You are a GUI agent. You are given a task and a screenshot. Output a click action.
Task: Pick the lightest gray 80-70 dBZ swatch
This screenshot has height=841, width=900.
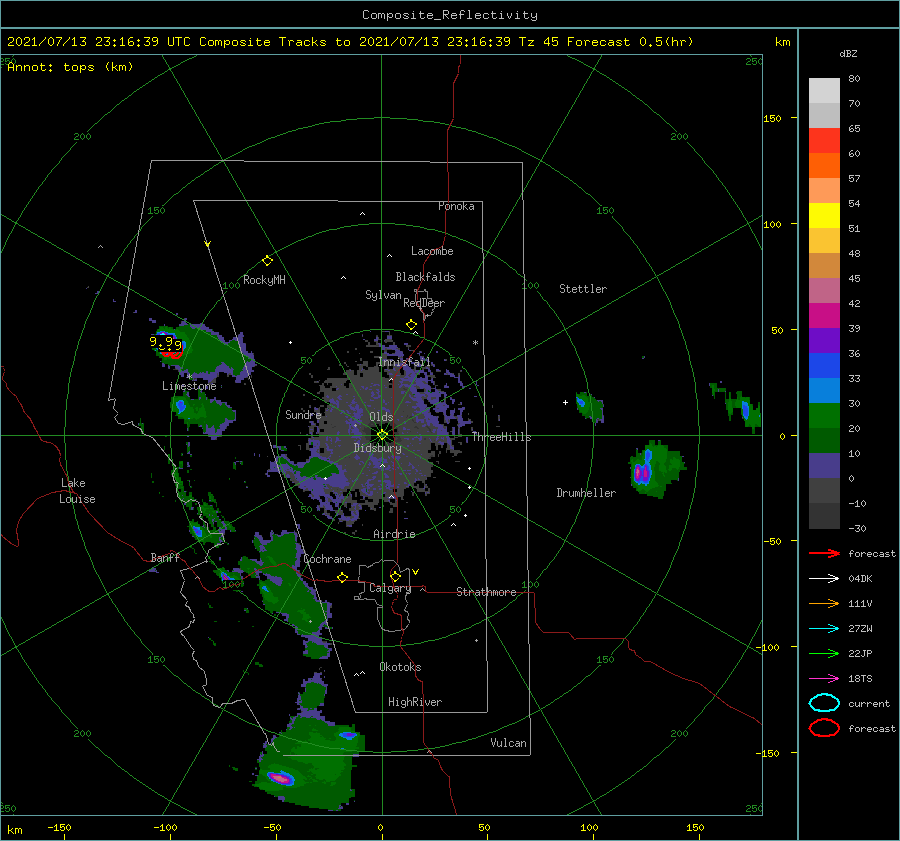(x=824, y=90)
